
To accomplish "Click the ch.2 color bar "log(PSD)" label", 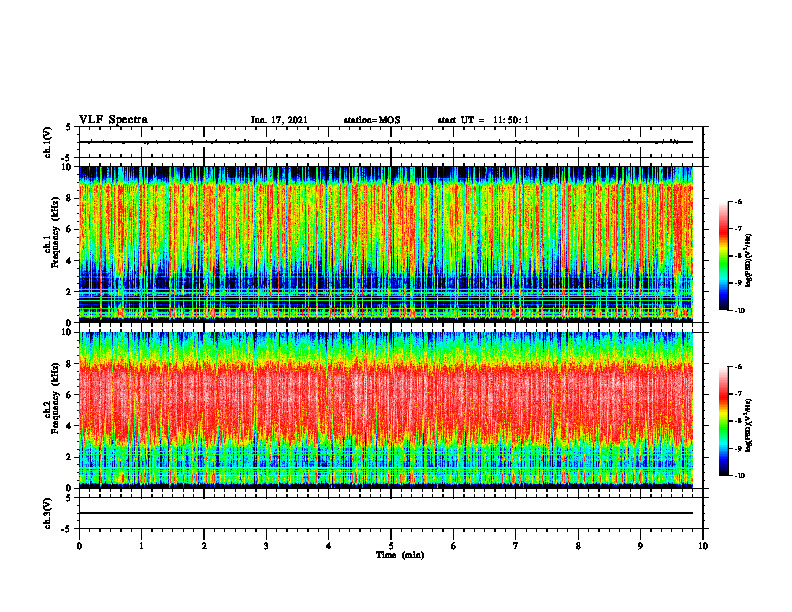I will tap(749, 426).
